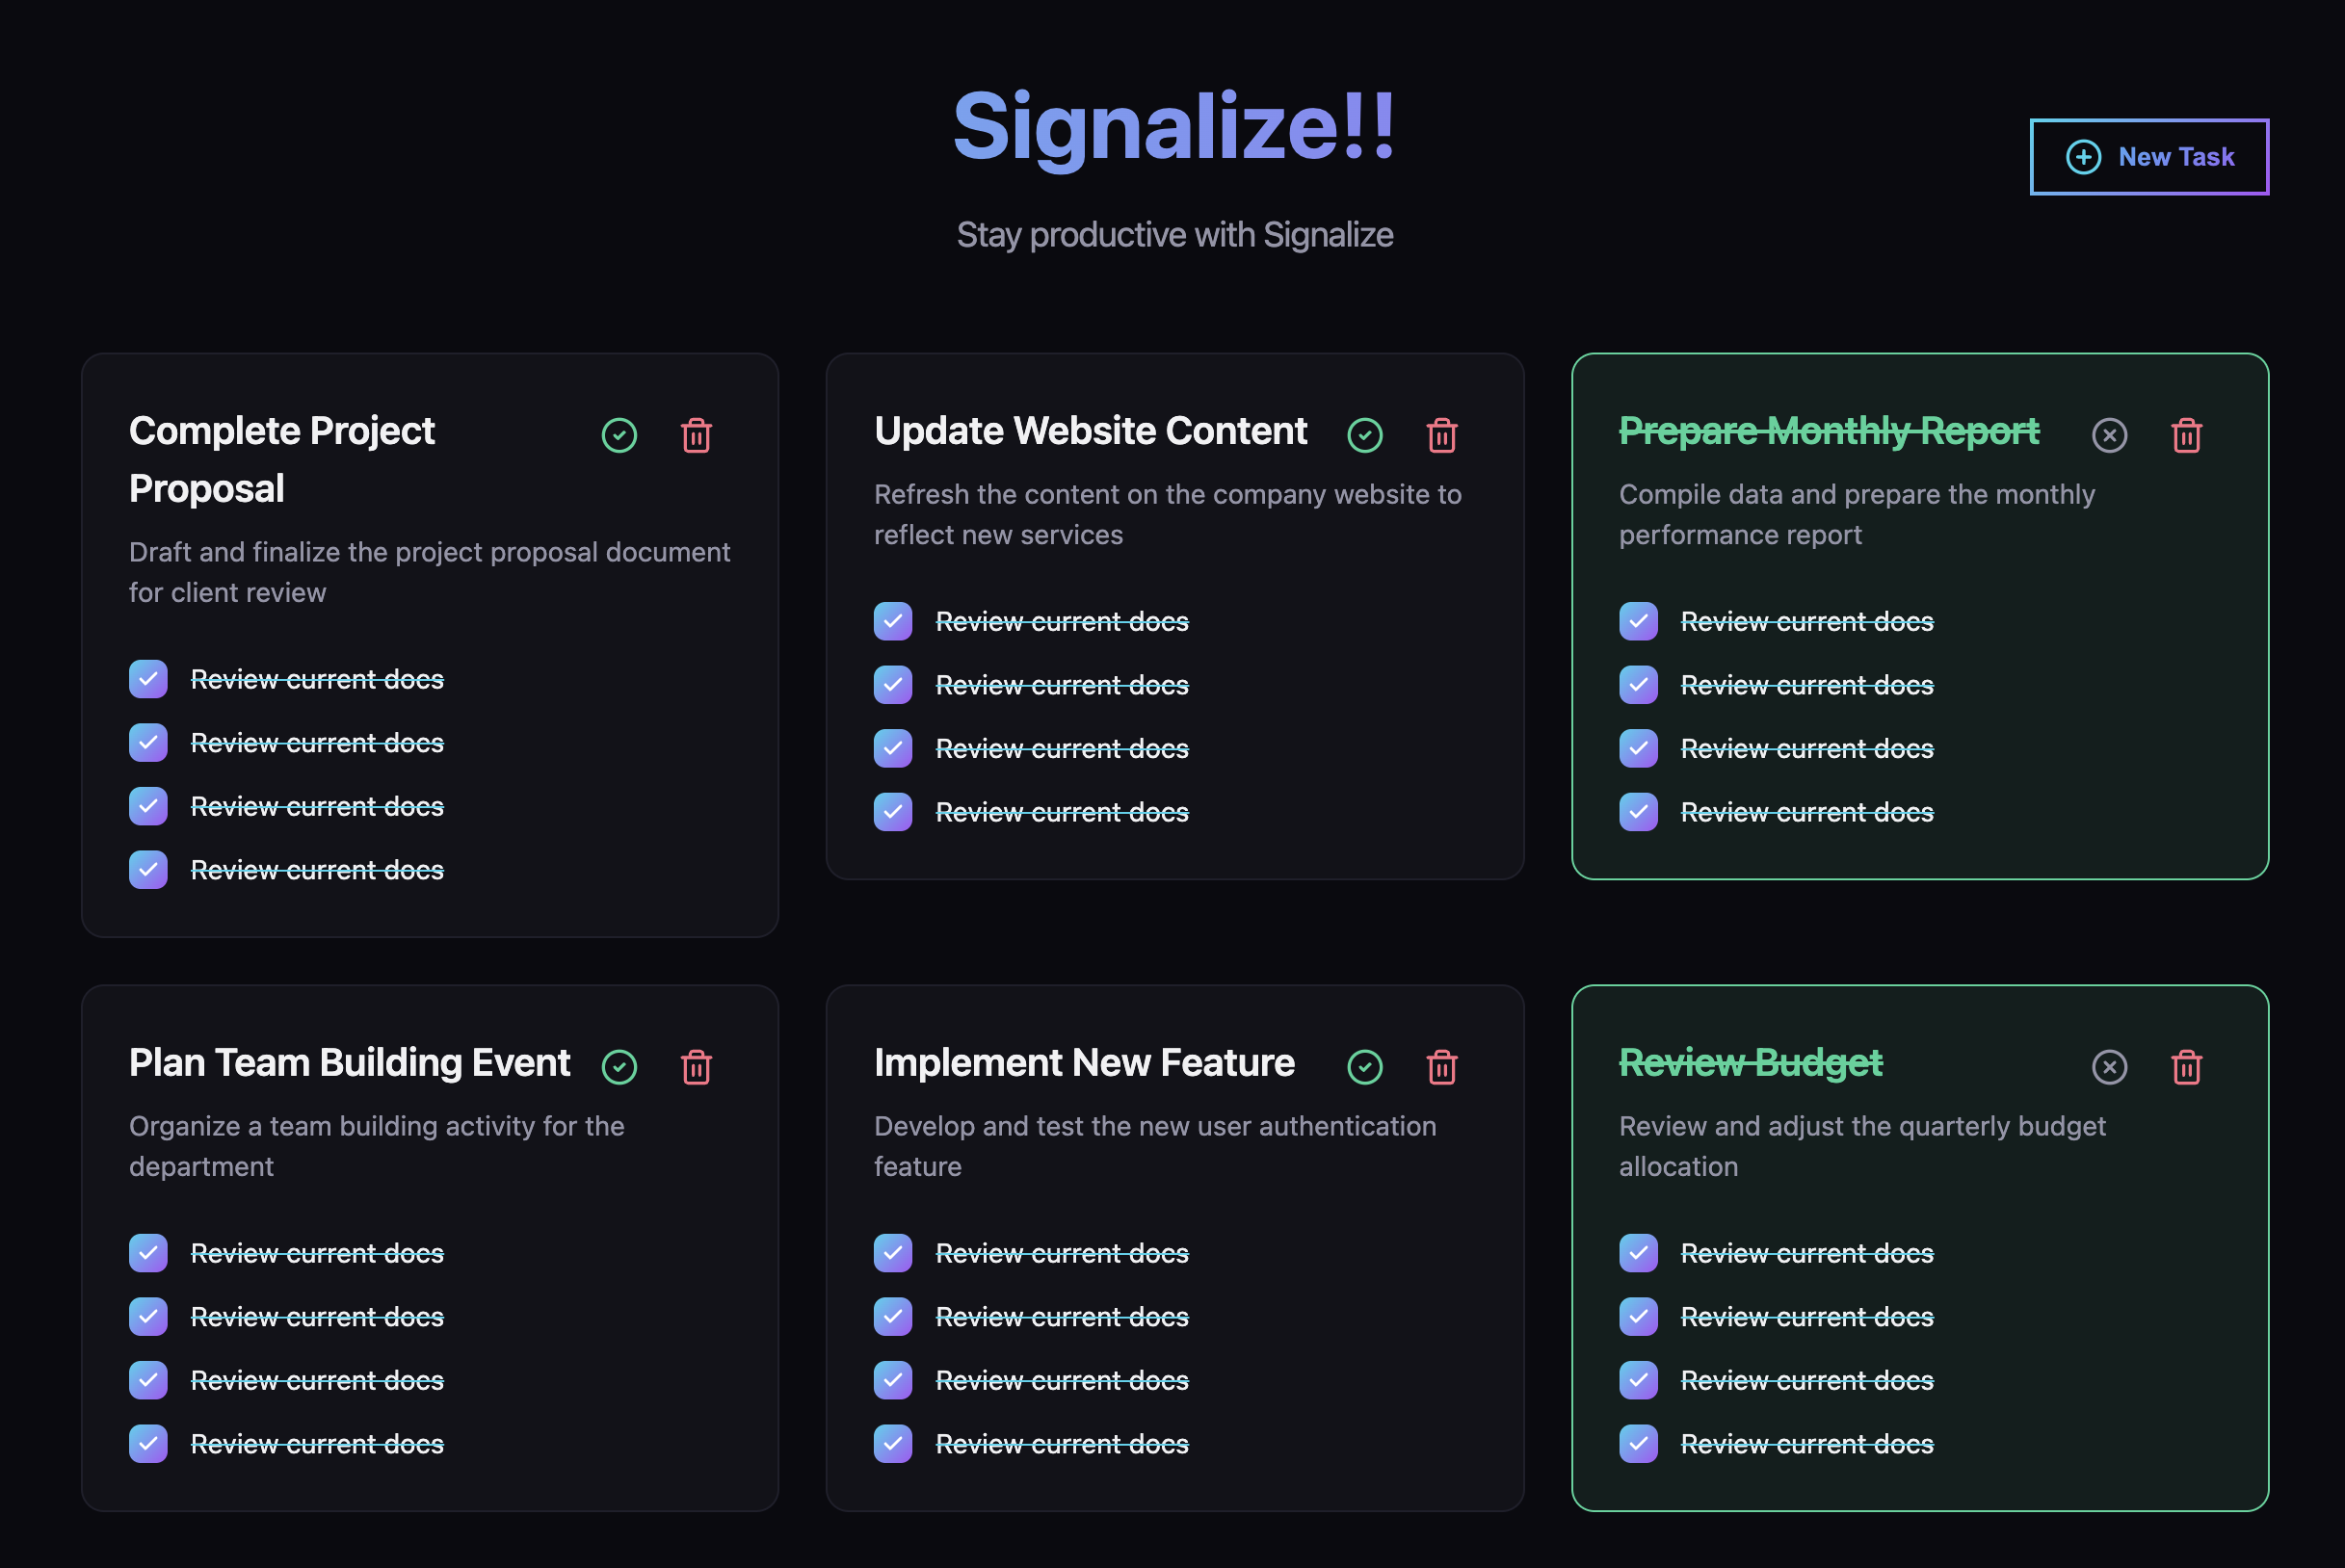
Task: Uncheck first subtask in Complete Project Proposal
Action: (x=148, y=679)
